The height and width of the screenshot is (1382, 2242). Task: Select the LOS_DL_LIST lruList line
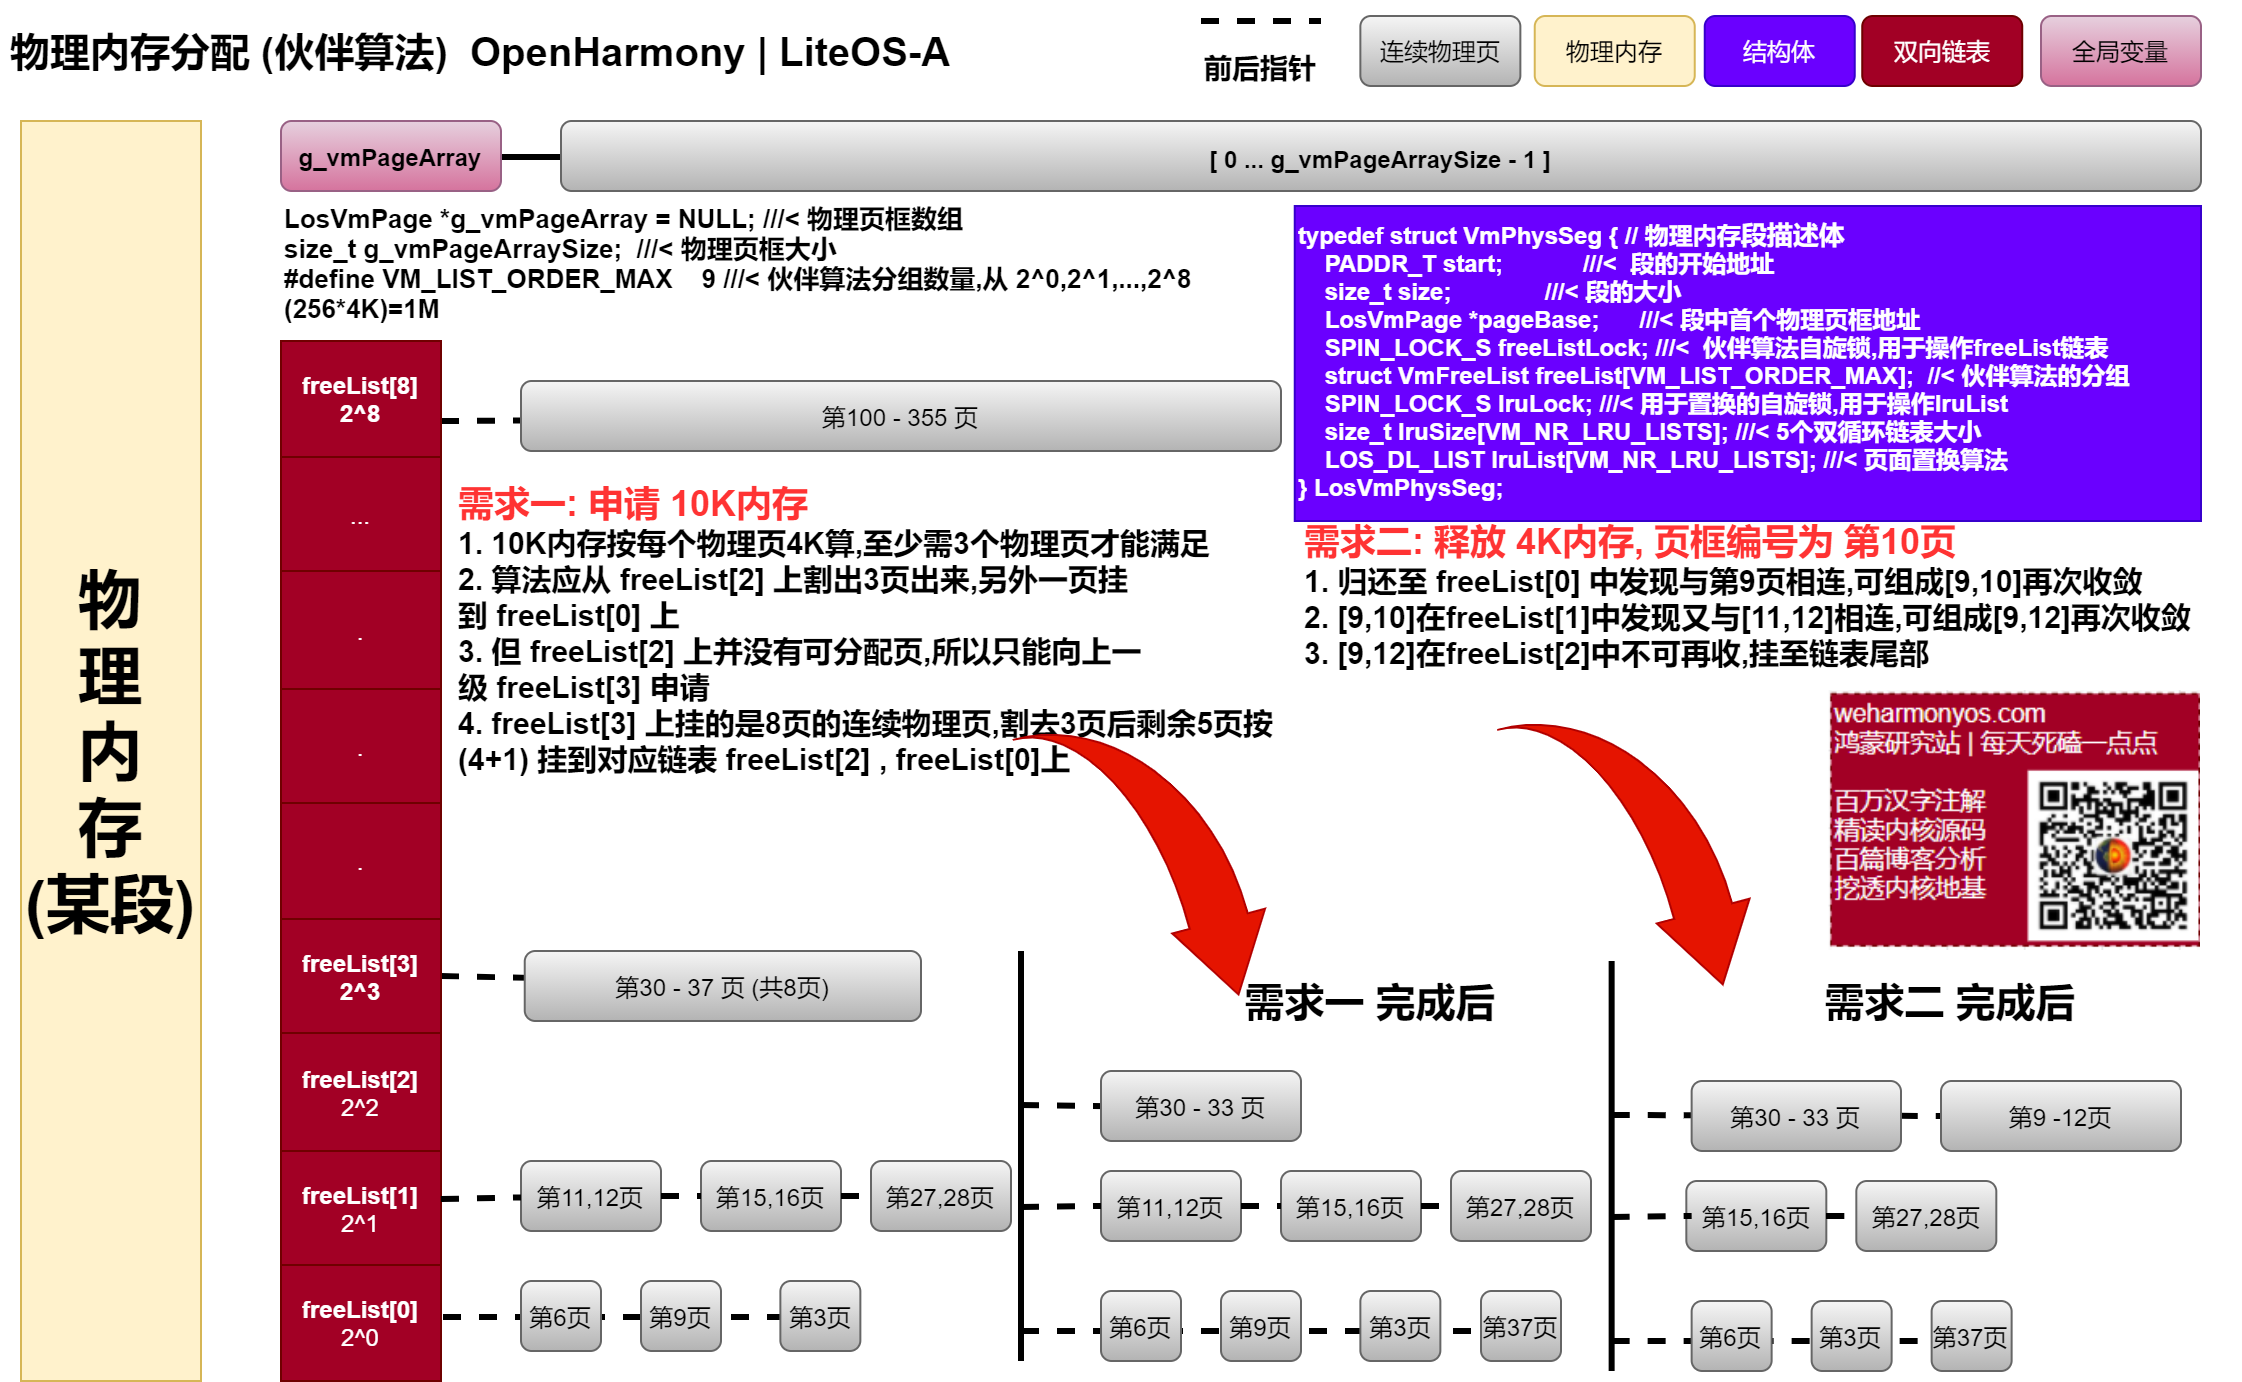[x=1666, y=459]
